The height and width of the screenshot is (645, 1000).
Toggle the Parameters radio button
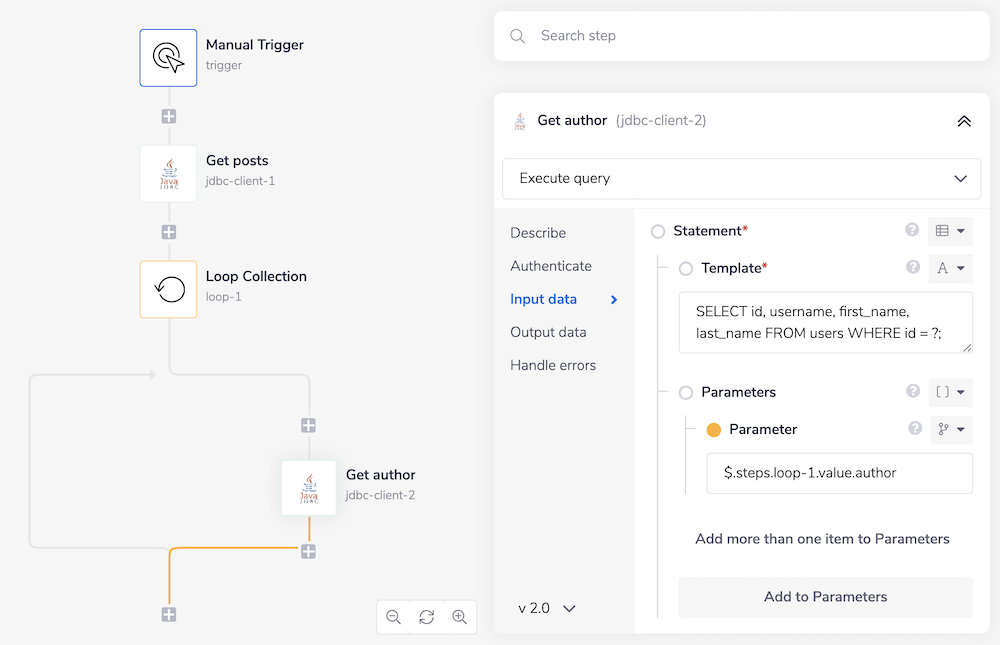pos(686,392)
